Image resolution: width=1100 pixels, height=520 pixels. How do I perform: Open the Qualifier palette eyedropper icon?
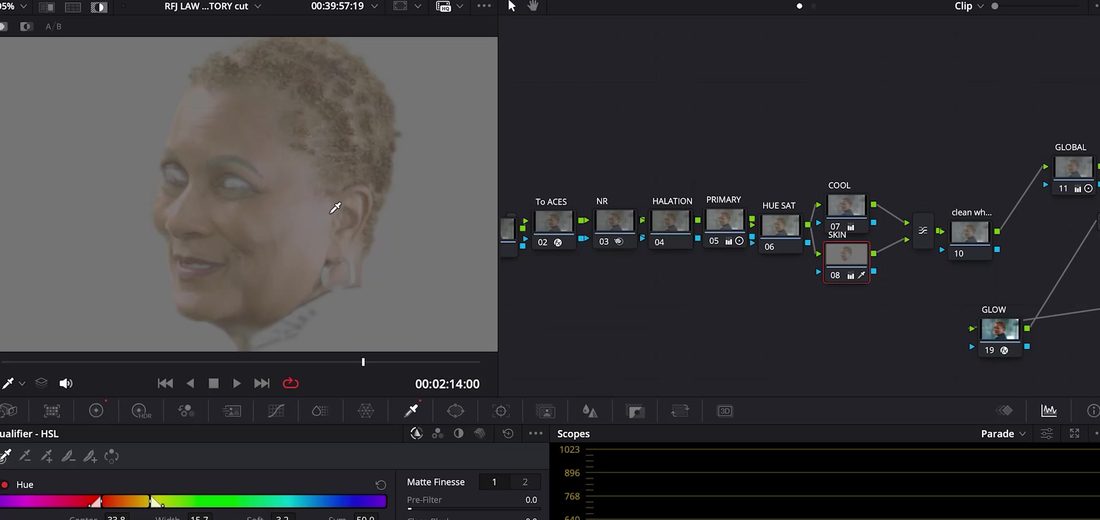(x=411, y=411)
